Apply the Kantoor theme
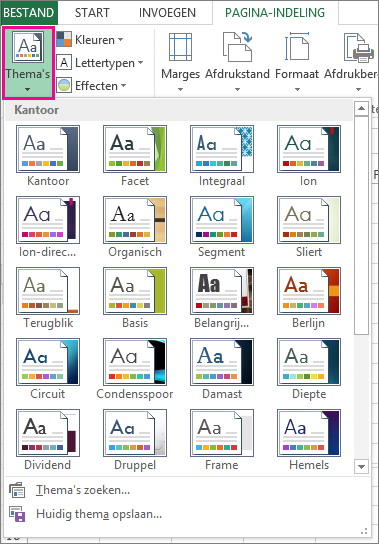The image size is (379, 544). (x=48, y=156)
